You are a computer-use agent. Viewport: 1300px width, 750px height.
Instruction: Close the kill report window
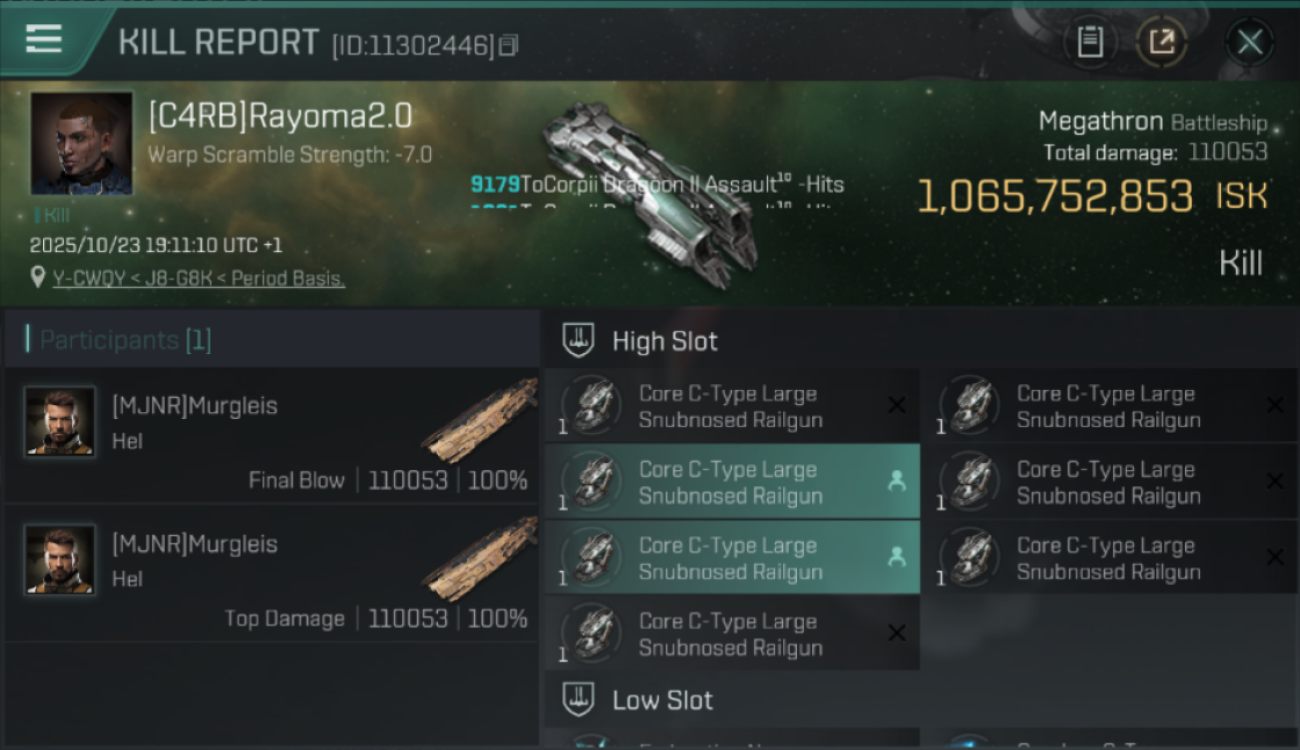pyautogui.click(x=1250, y=42)
